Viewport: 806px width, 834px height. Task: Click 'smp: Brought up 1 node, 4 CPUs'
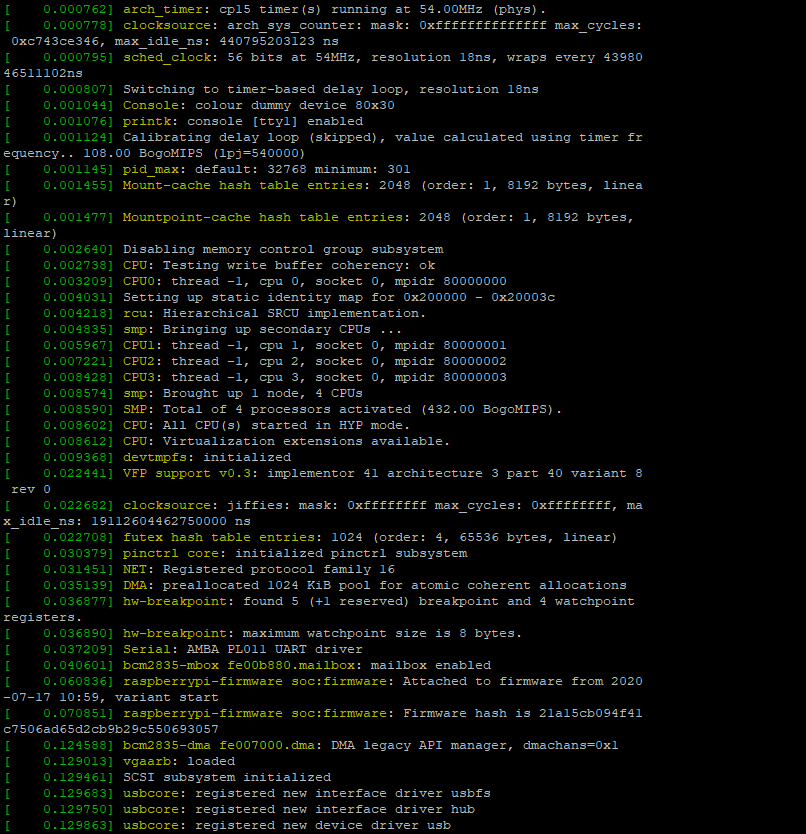243,393
